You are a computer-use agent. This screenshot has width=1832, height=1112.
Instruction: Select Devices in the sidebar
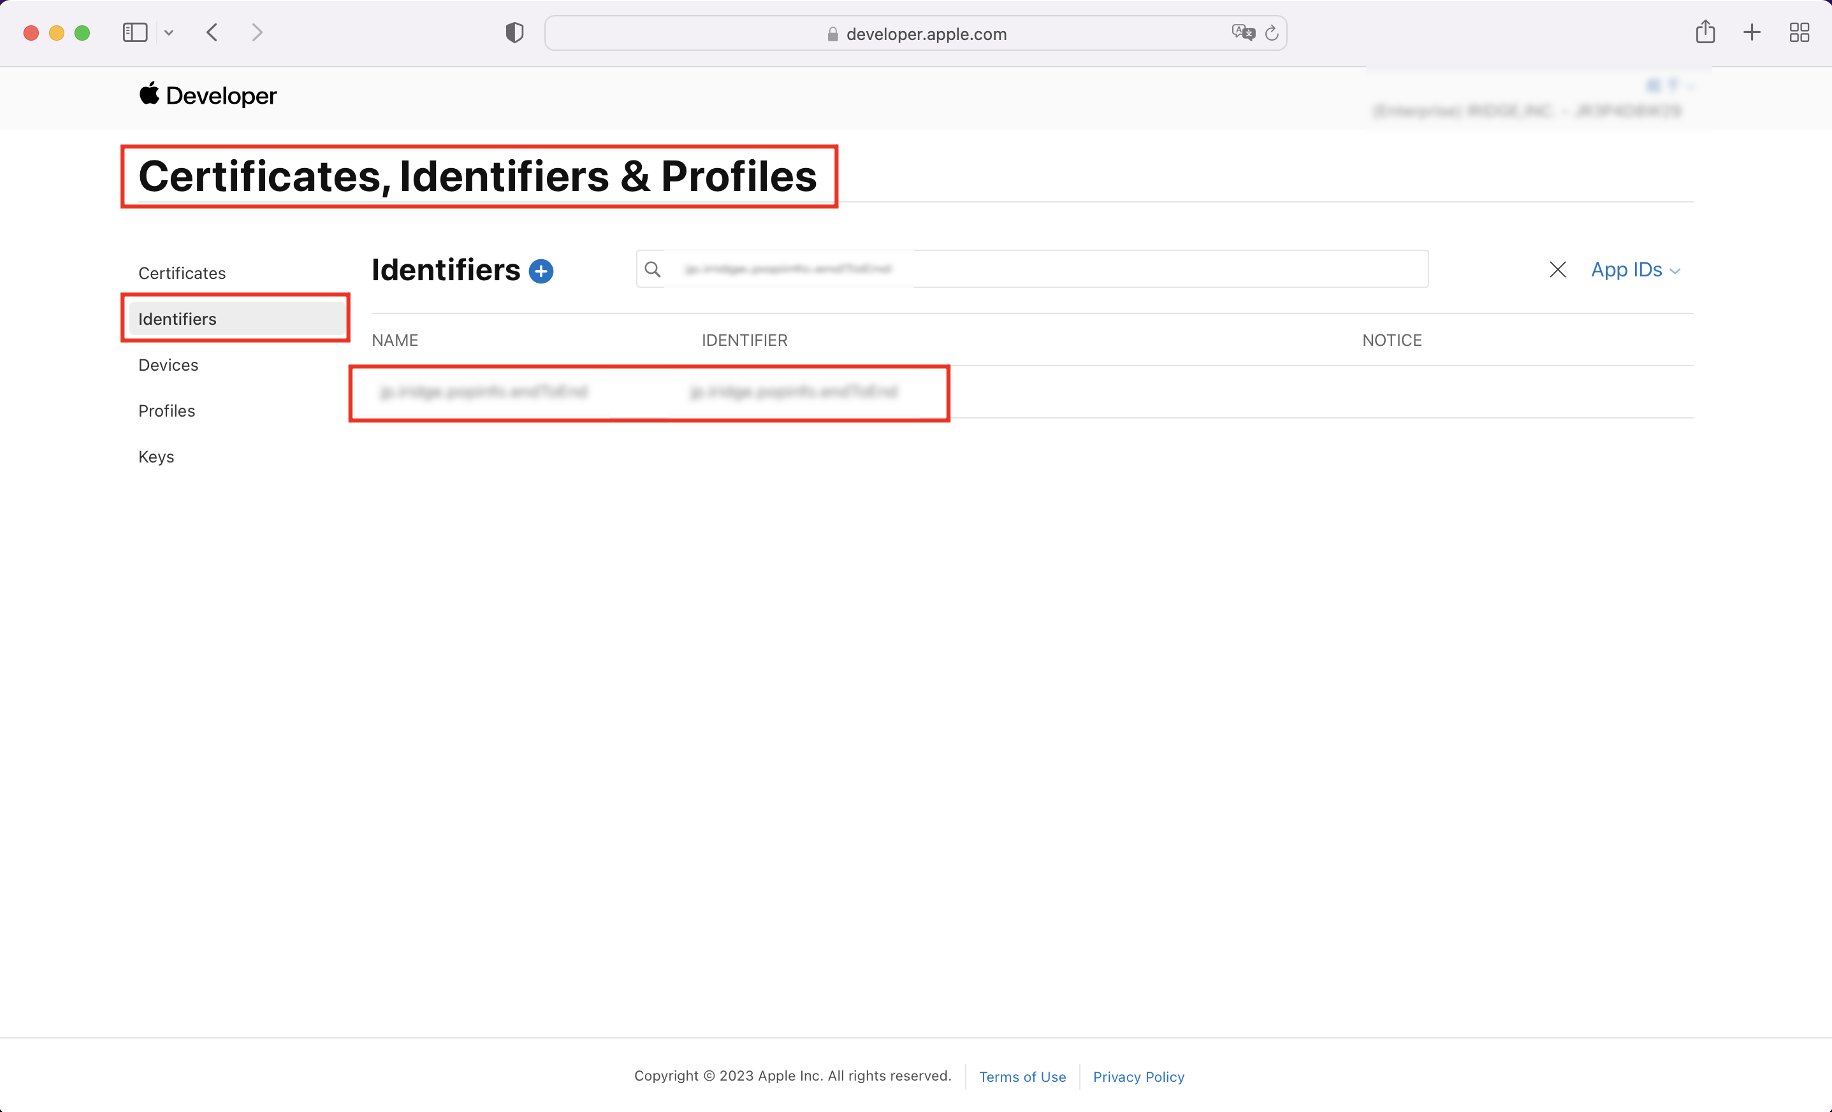(168, 365)
